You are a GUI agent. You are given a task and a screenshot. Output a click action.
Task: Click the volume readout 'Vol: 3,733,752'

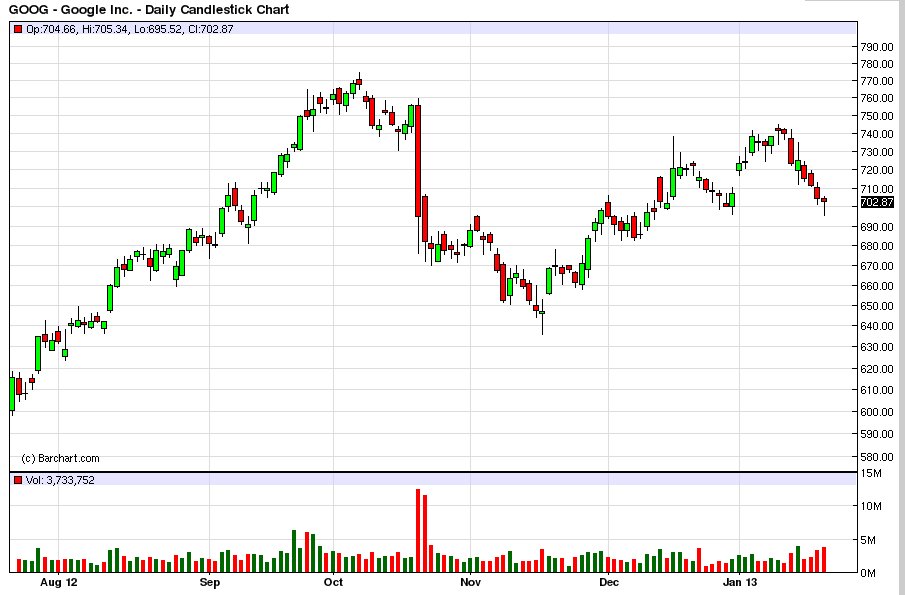tap(60, 480)
